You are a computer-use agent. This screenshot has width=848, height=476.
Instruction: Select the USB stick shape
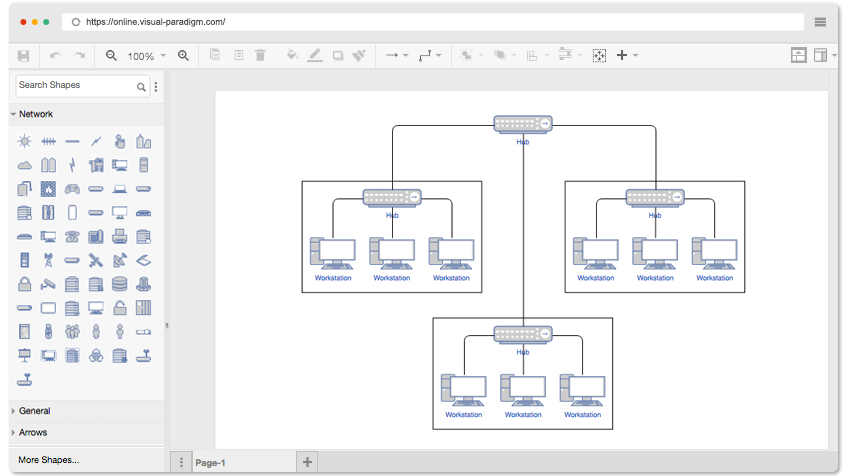click(48, 332)
